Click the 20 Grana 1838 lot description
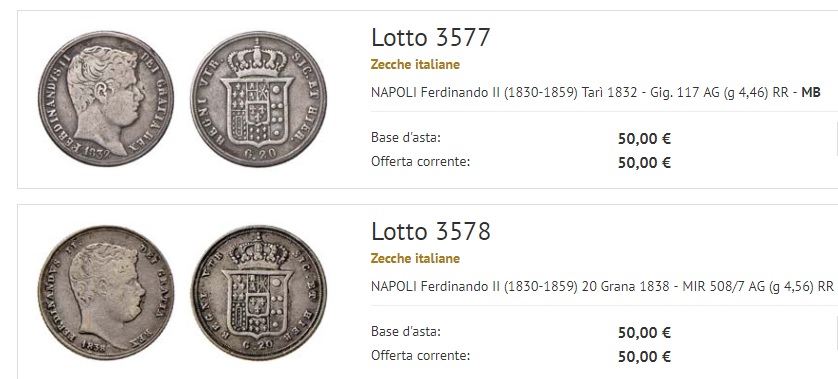This screenshot has width=838, height=379. [x=602, y=287]
